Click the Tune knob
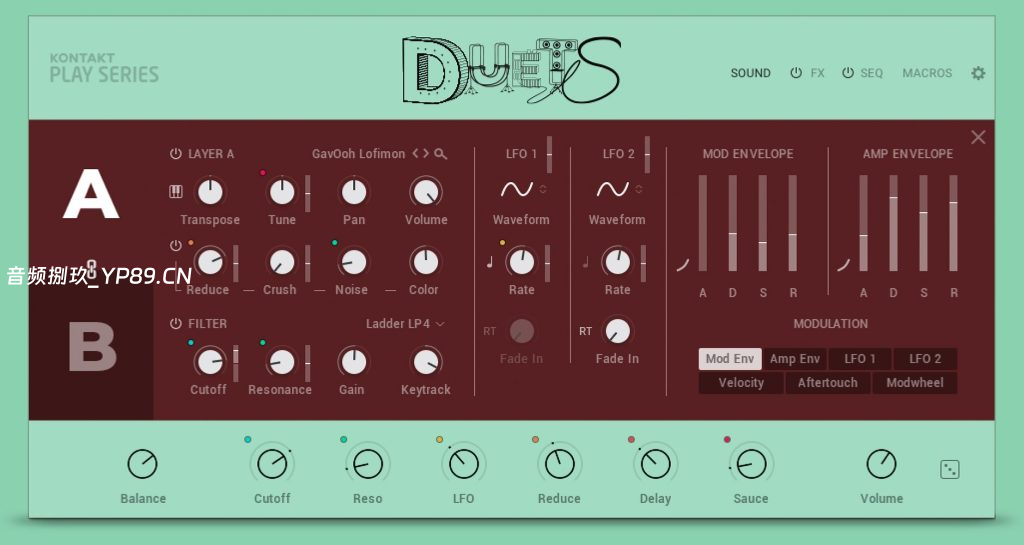 (282, 192)
